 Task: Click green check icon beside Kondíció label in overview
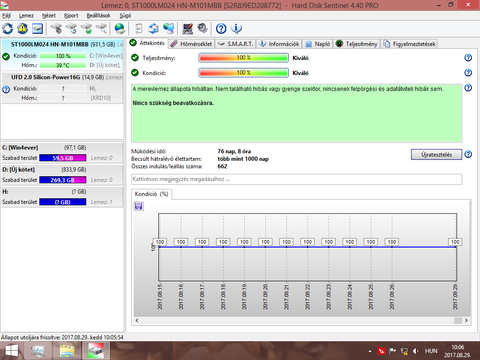click(x=135, y=73)
